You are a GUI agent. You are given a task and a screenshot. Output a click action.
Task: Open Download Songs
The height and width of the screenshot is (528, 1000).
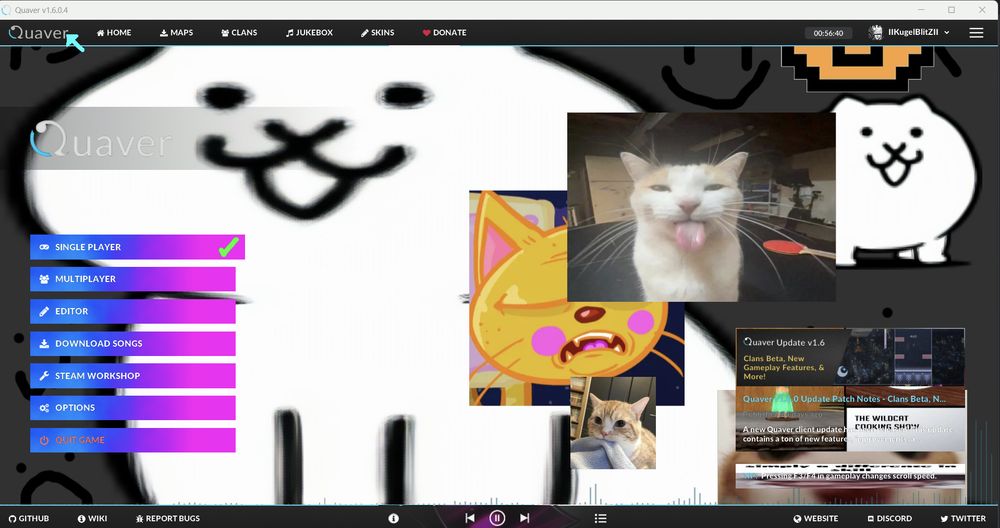(133, 343)
